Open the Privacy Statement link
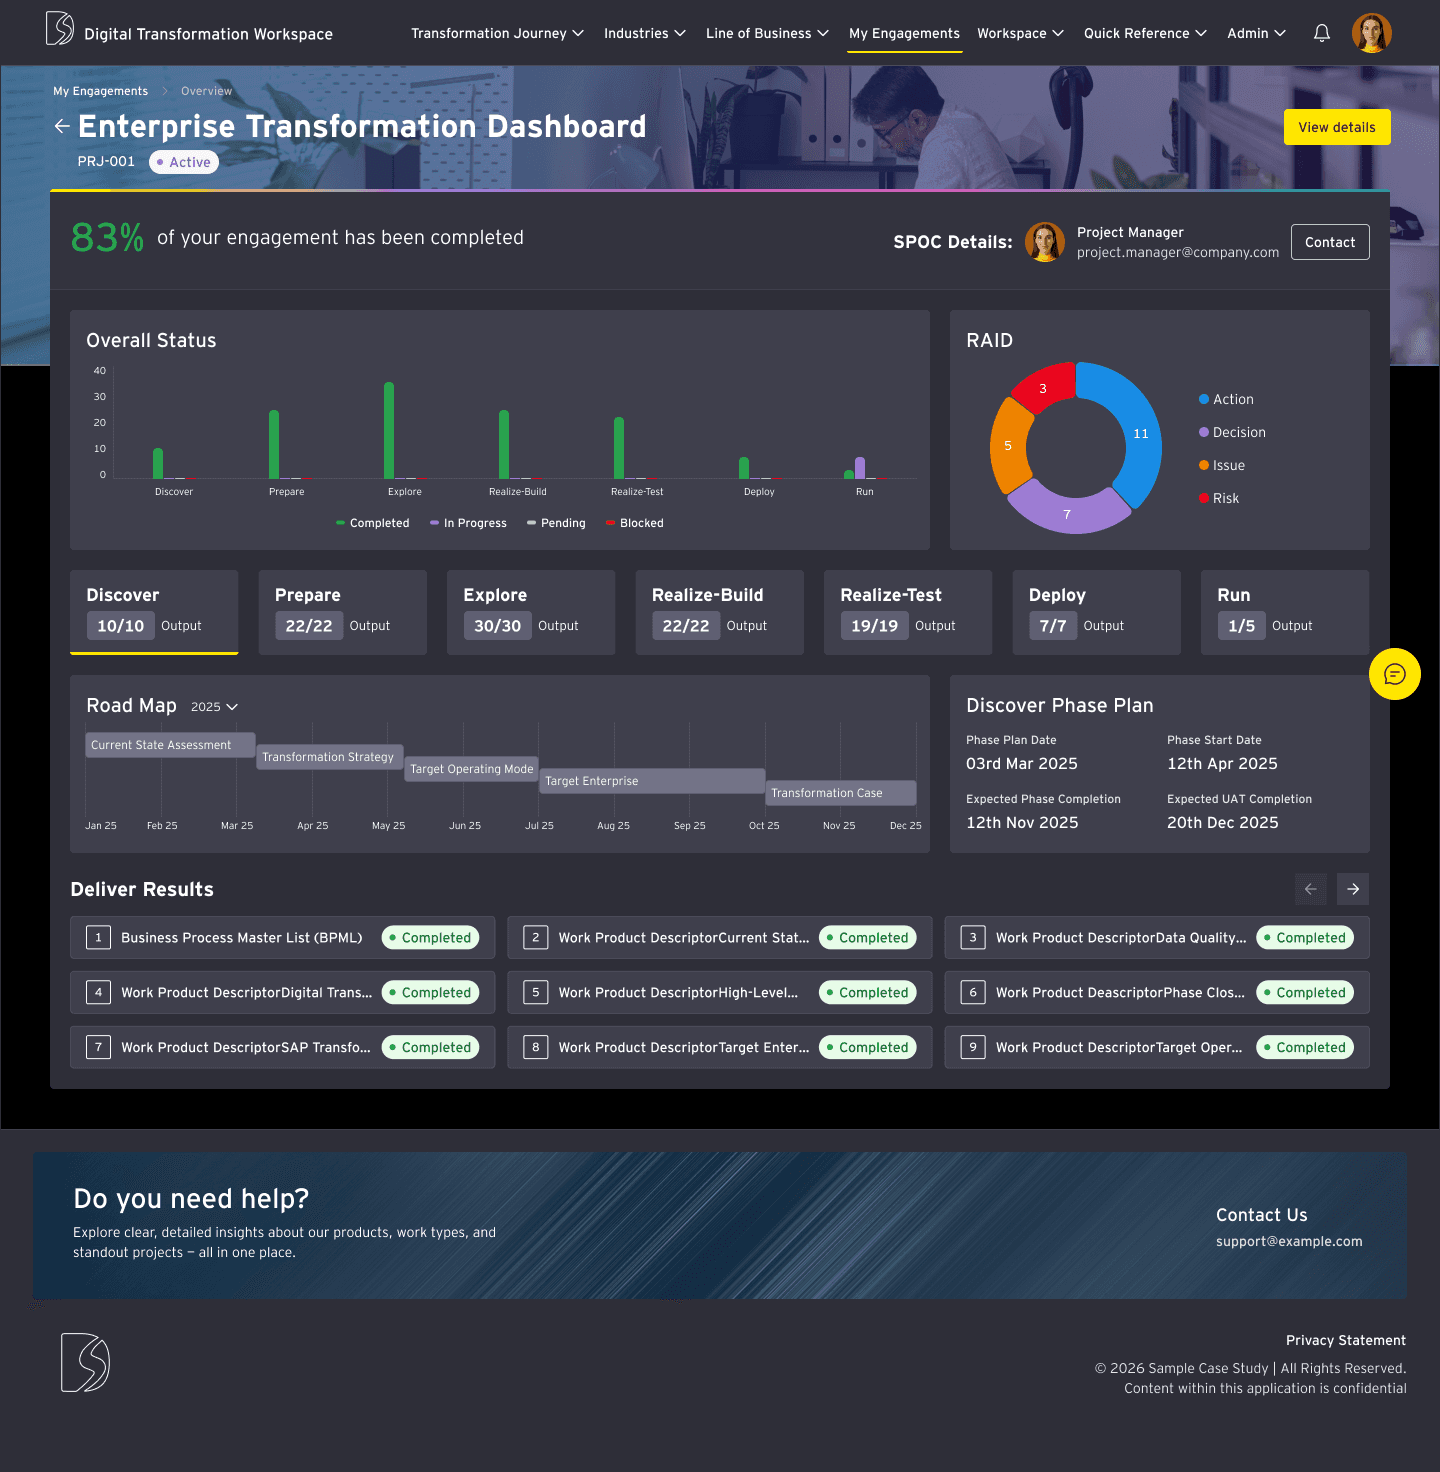The height and width of the screenshot is (1472, 1440). click(1346, 1340)
